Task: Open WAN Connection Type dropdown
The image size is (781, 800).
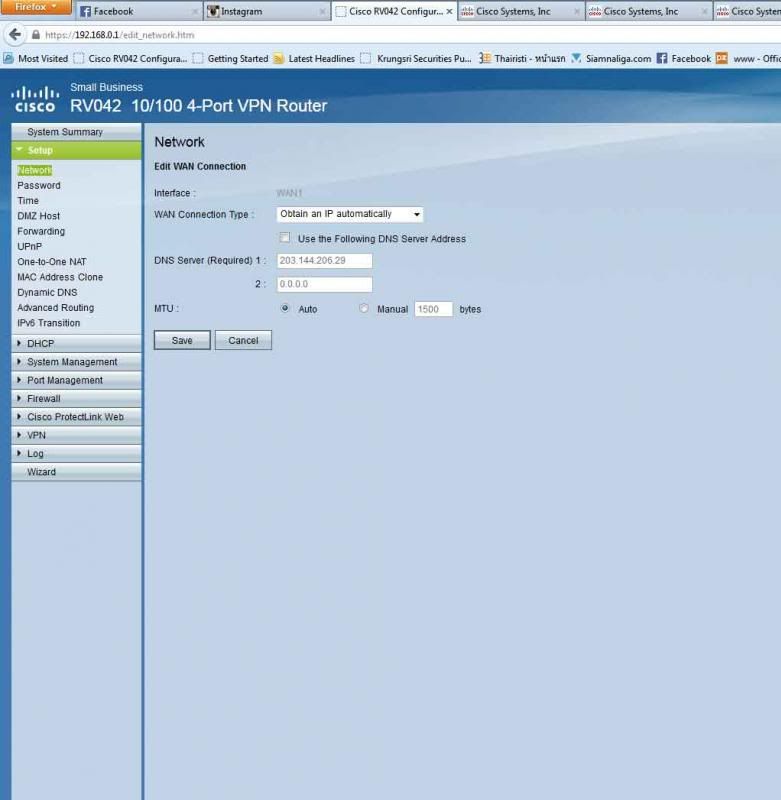Action: pos(349,214)
